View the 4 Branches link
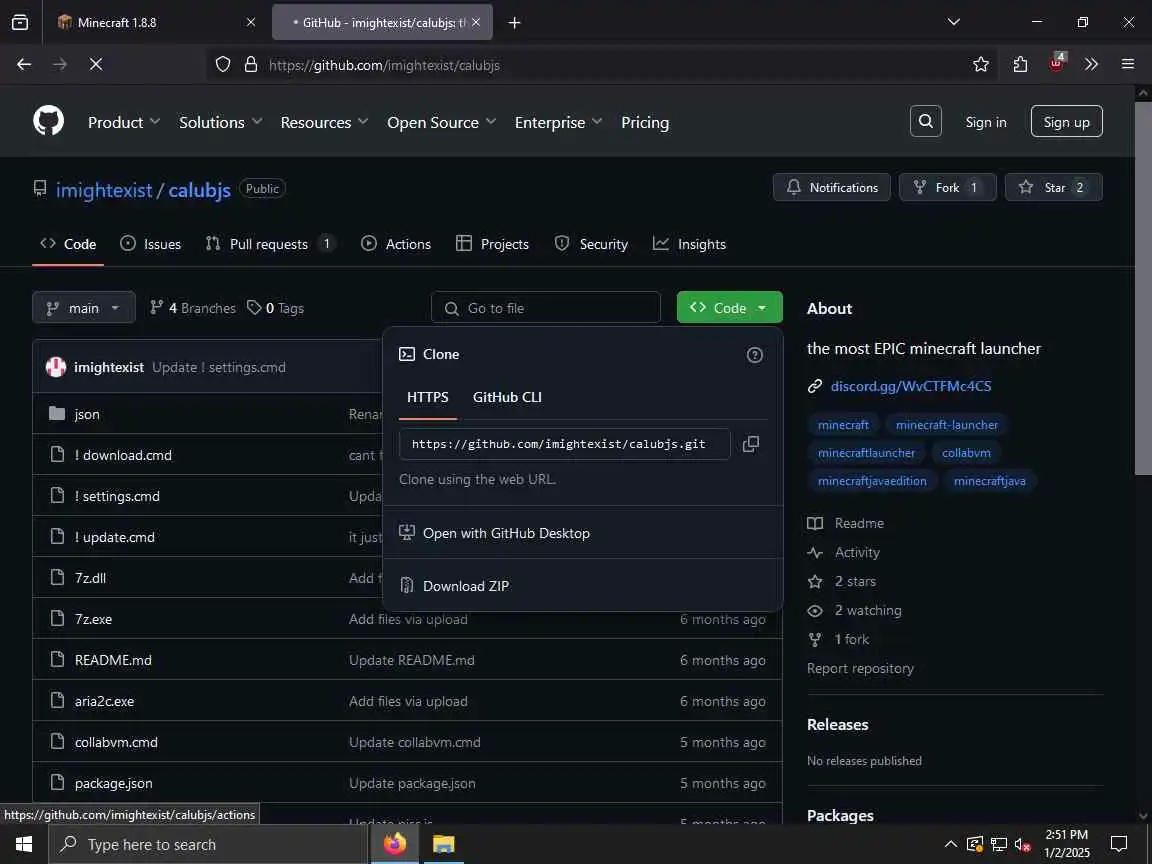The image size is (1152, 864). tap(193, 308)
